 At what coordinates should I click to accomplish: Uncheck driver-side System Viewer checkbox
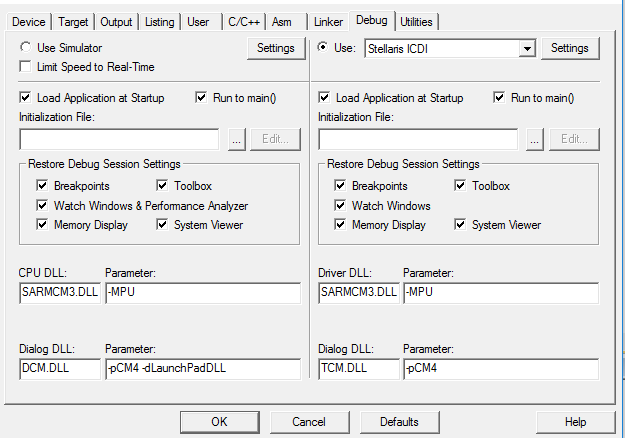tap(461, 225)
